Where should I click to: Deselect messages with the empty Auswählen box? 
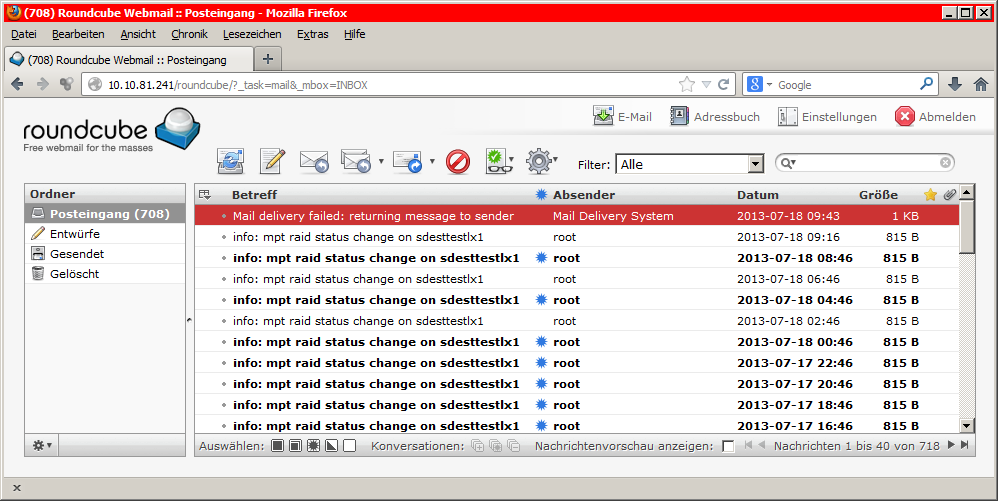coord(349,446)
